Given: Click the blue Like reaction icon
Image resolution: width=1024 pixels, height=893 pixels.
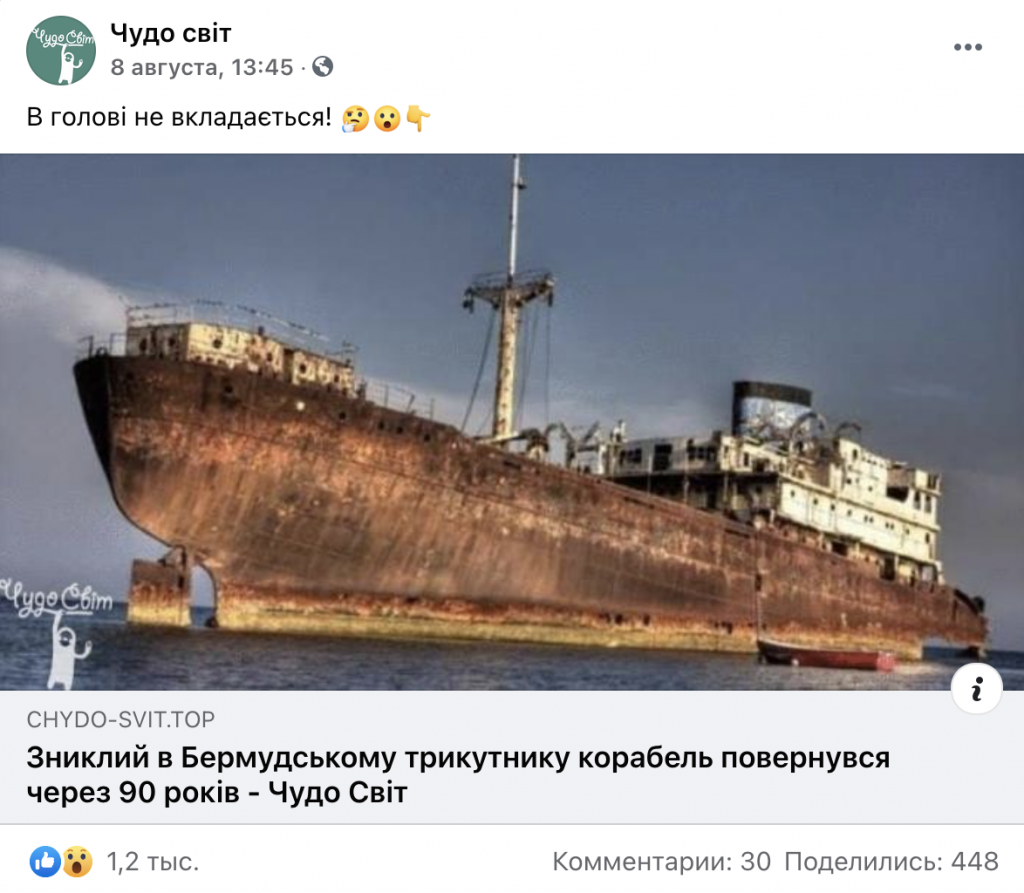Looking at the screenshot, I should click(x=45, y=862).
